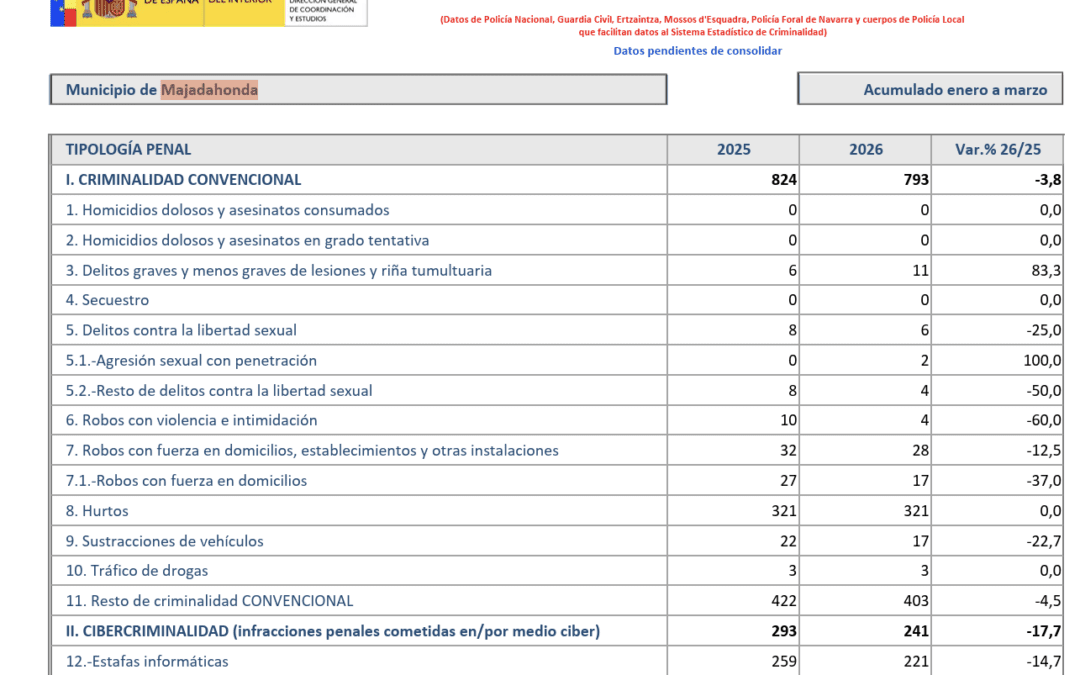Click the Spanish government coat of arms logo

110,9
